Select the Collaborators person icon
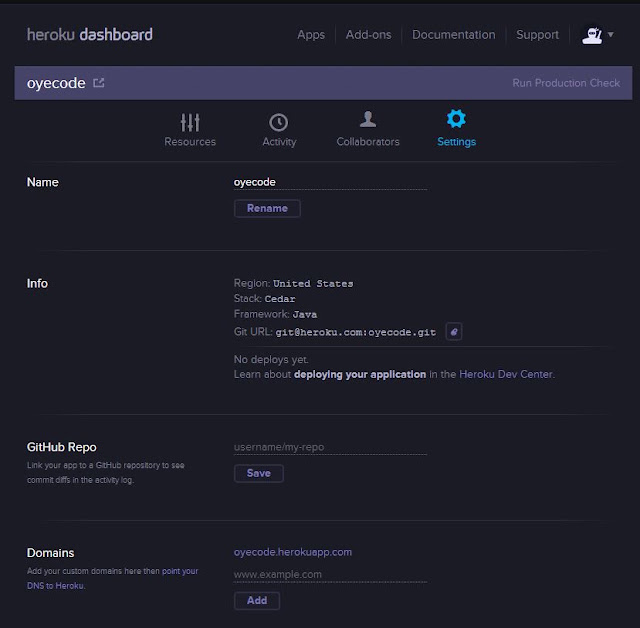 [x=368, y=119]
